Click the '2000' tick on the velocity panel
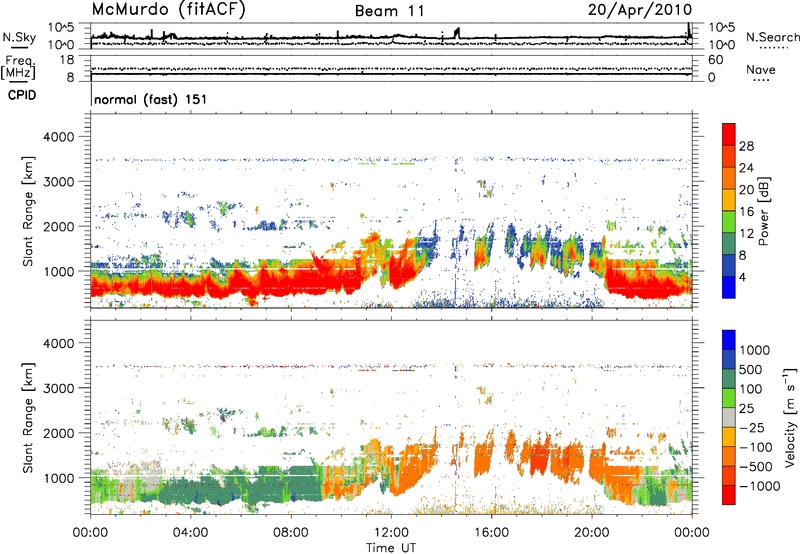Image resolution: width=800 pixels, height=554 pixels. 58,433
